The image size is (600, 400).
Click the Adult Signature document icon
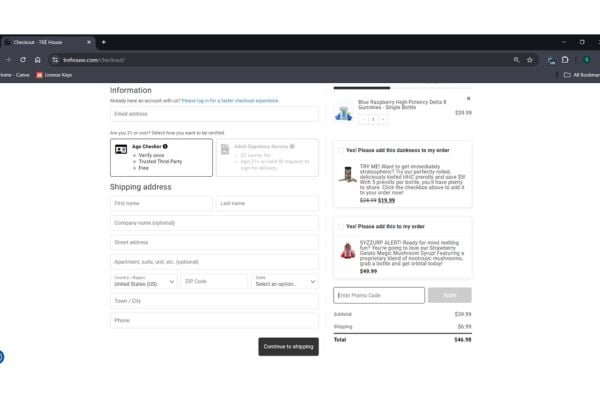click(x=225, y=149)
